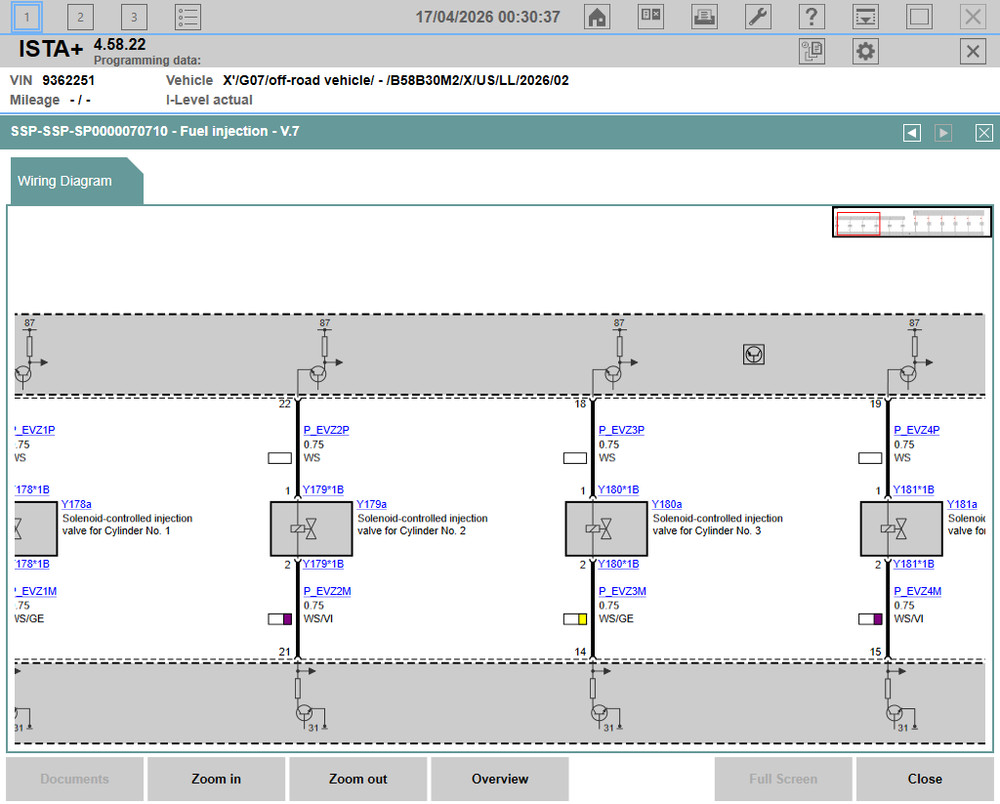Switch to session tab 2
Viewport: 1000px width, 804px height.
[x=80, y=17]
